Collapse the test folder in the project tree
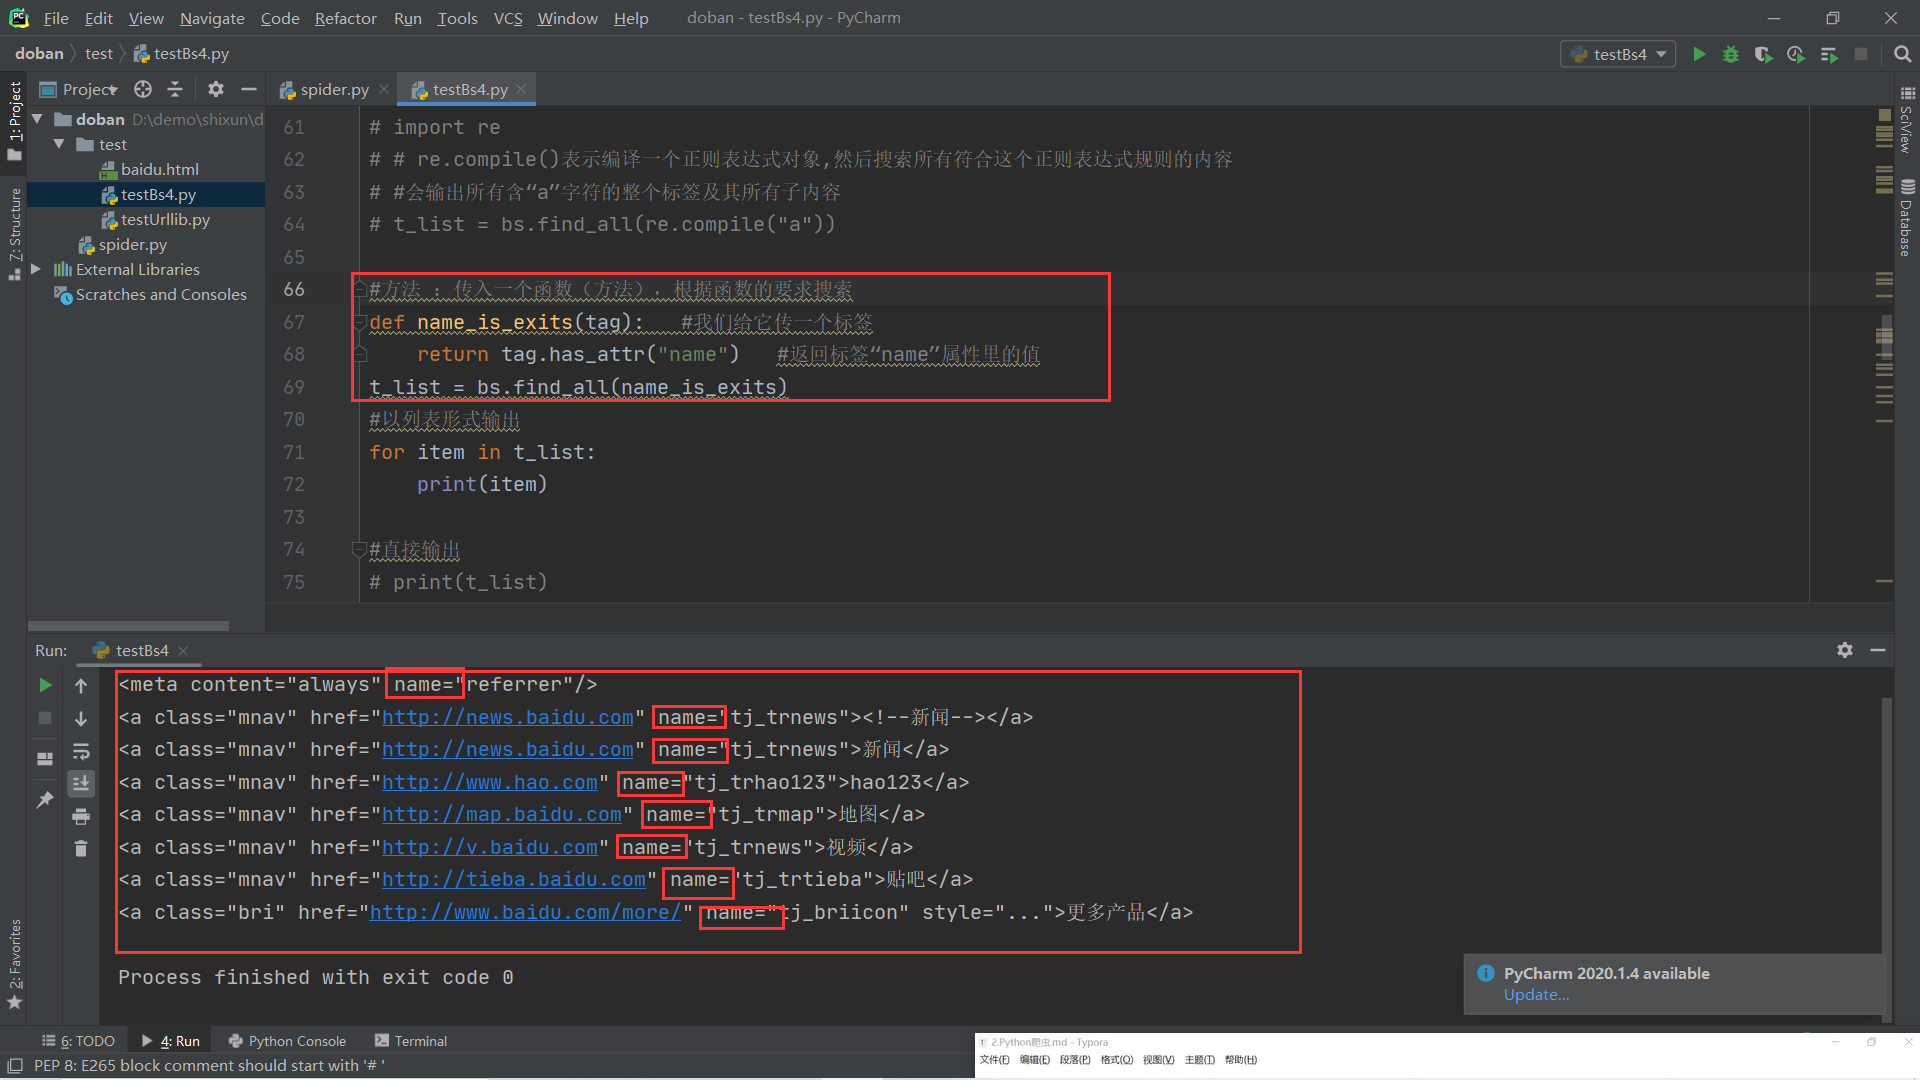Screen dimensions: 1920x1080 pos(59,144)
